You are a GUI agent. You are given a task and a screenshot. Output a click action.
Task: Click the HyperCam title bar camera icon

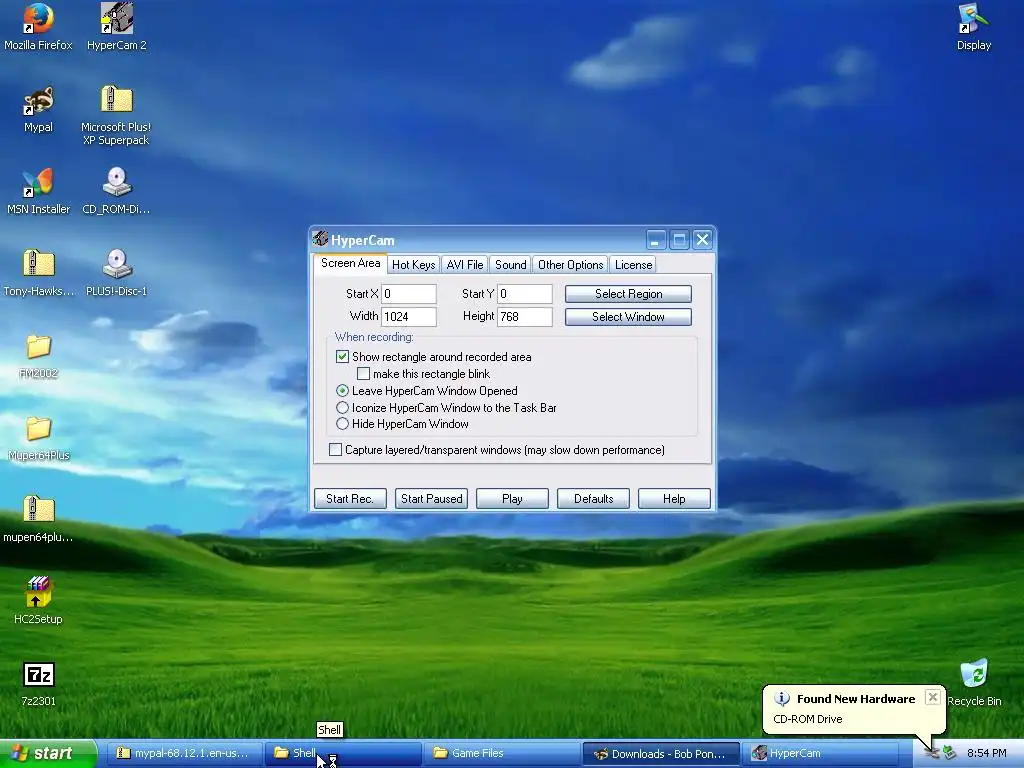click(320, 239)
